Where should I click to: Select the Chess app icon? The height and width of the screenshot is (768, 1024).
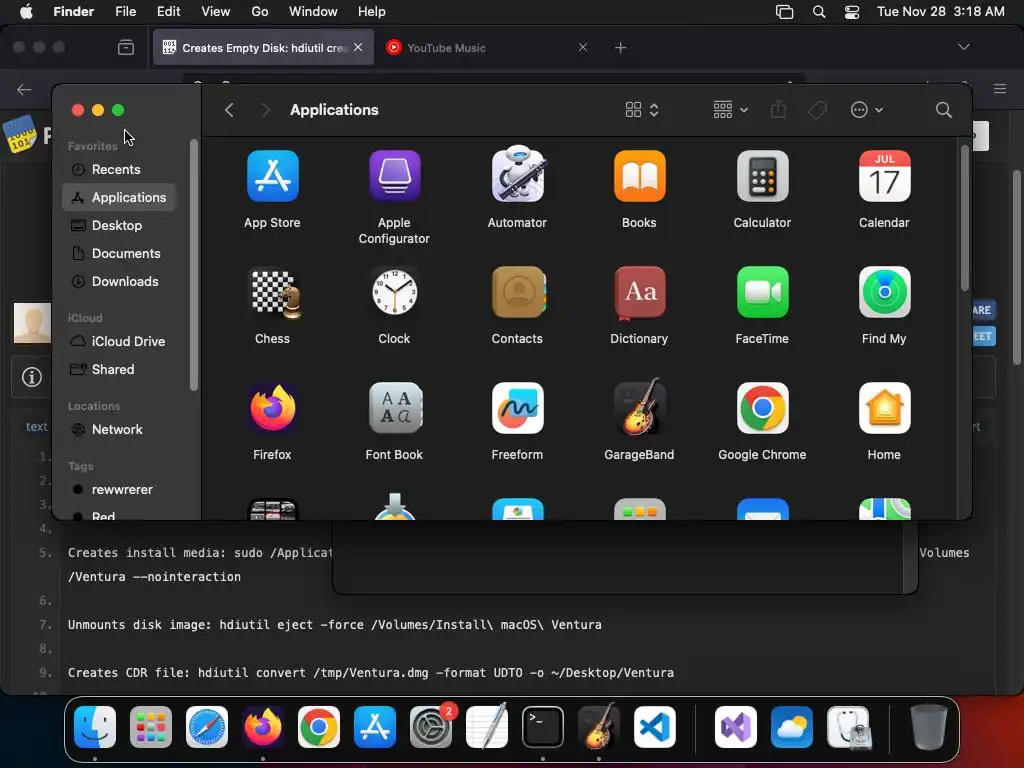[x=276, y=294]
